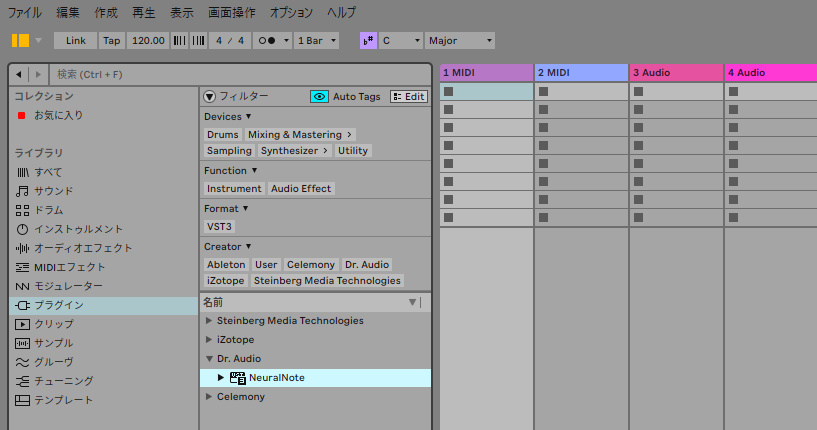Select the Audio Effects (オーディオエフェクト) category
Viewport: 817px width, 430px height.
pos(83,248)
